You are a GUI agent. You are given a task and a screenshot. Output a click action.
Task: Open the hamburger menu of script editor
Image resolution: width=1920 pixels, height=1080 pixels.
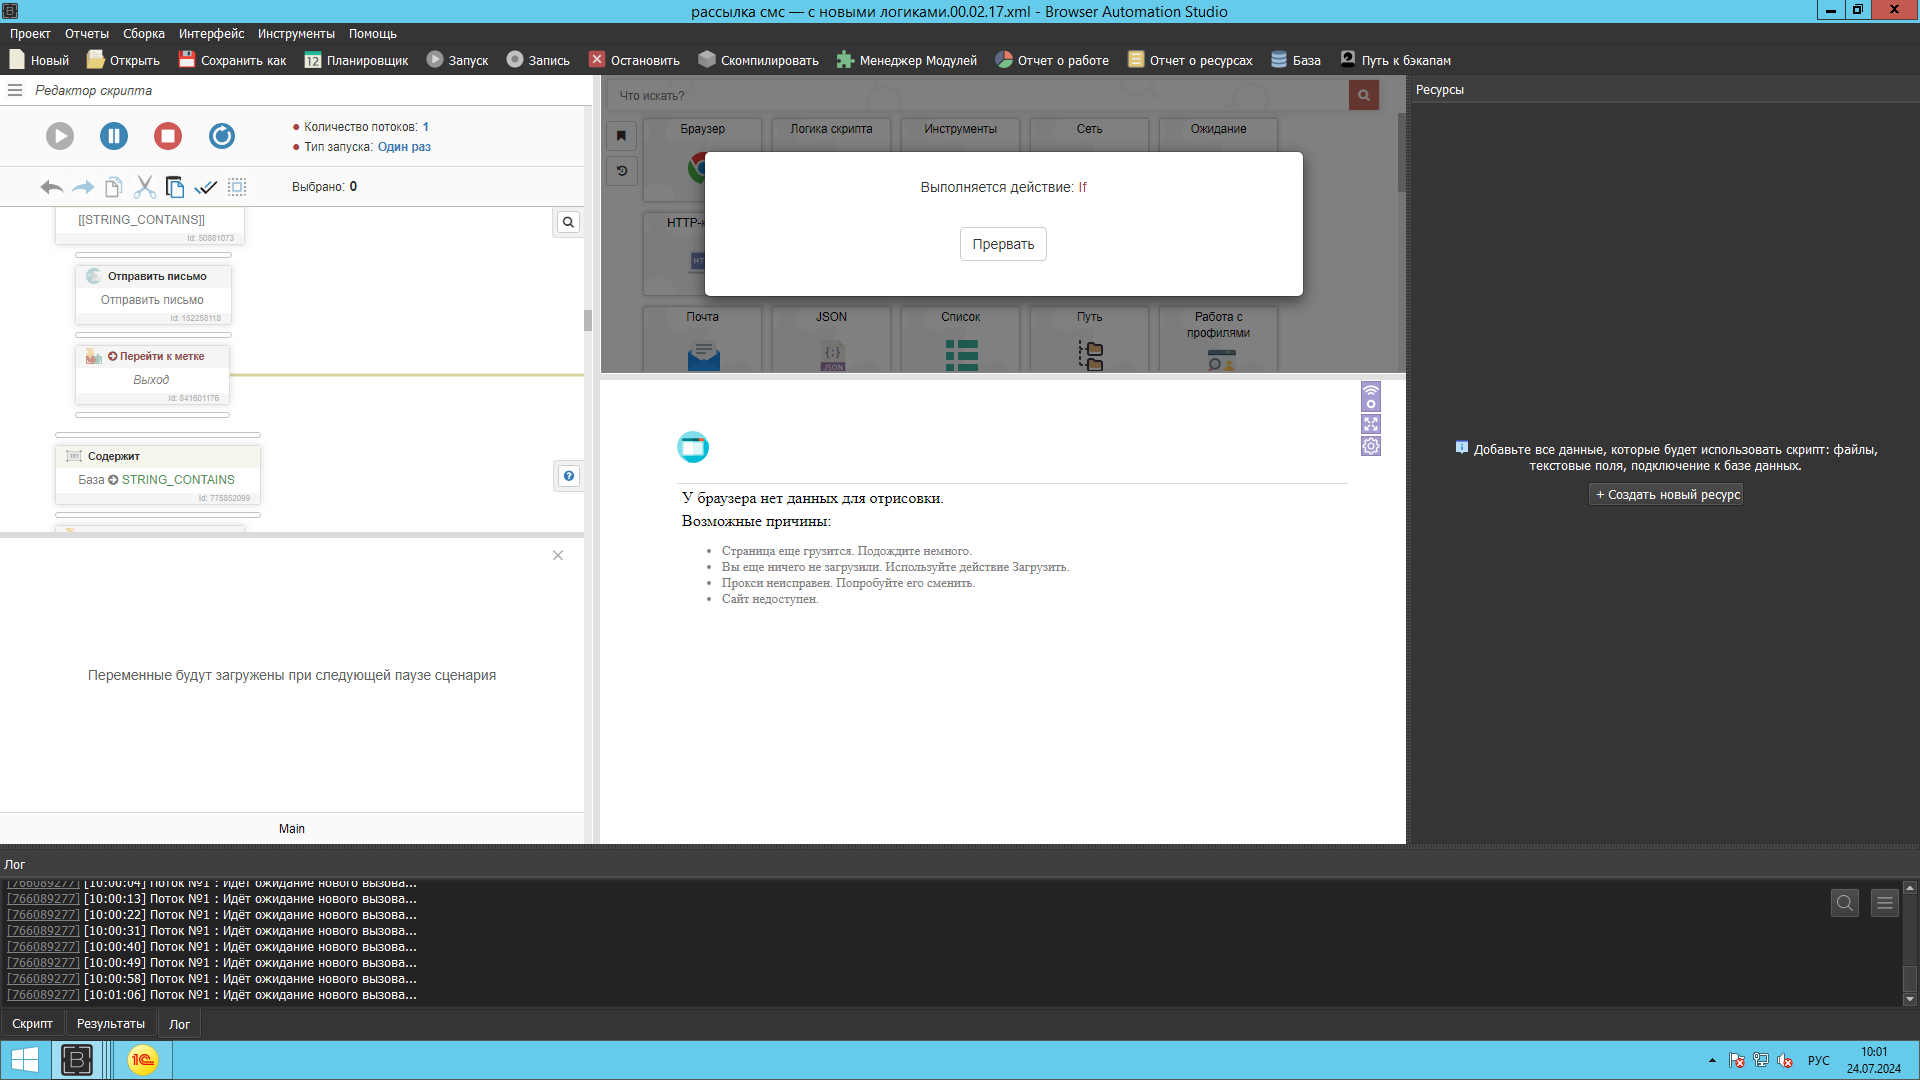(x=15, y=90)
